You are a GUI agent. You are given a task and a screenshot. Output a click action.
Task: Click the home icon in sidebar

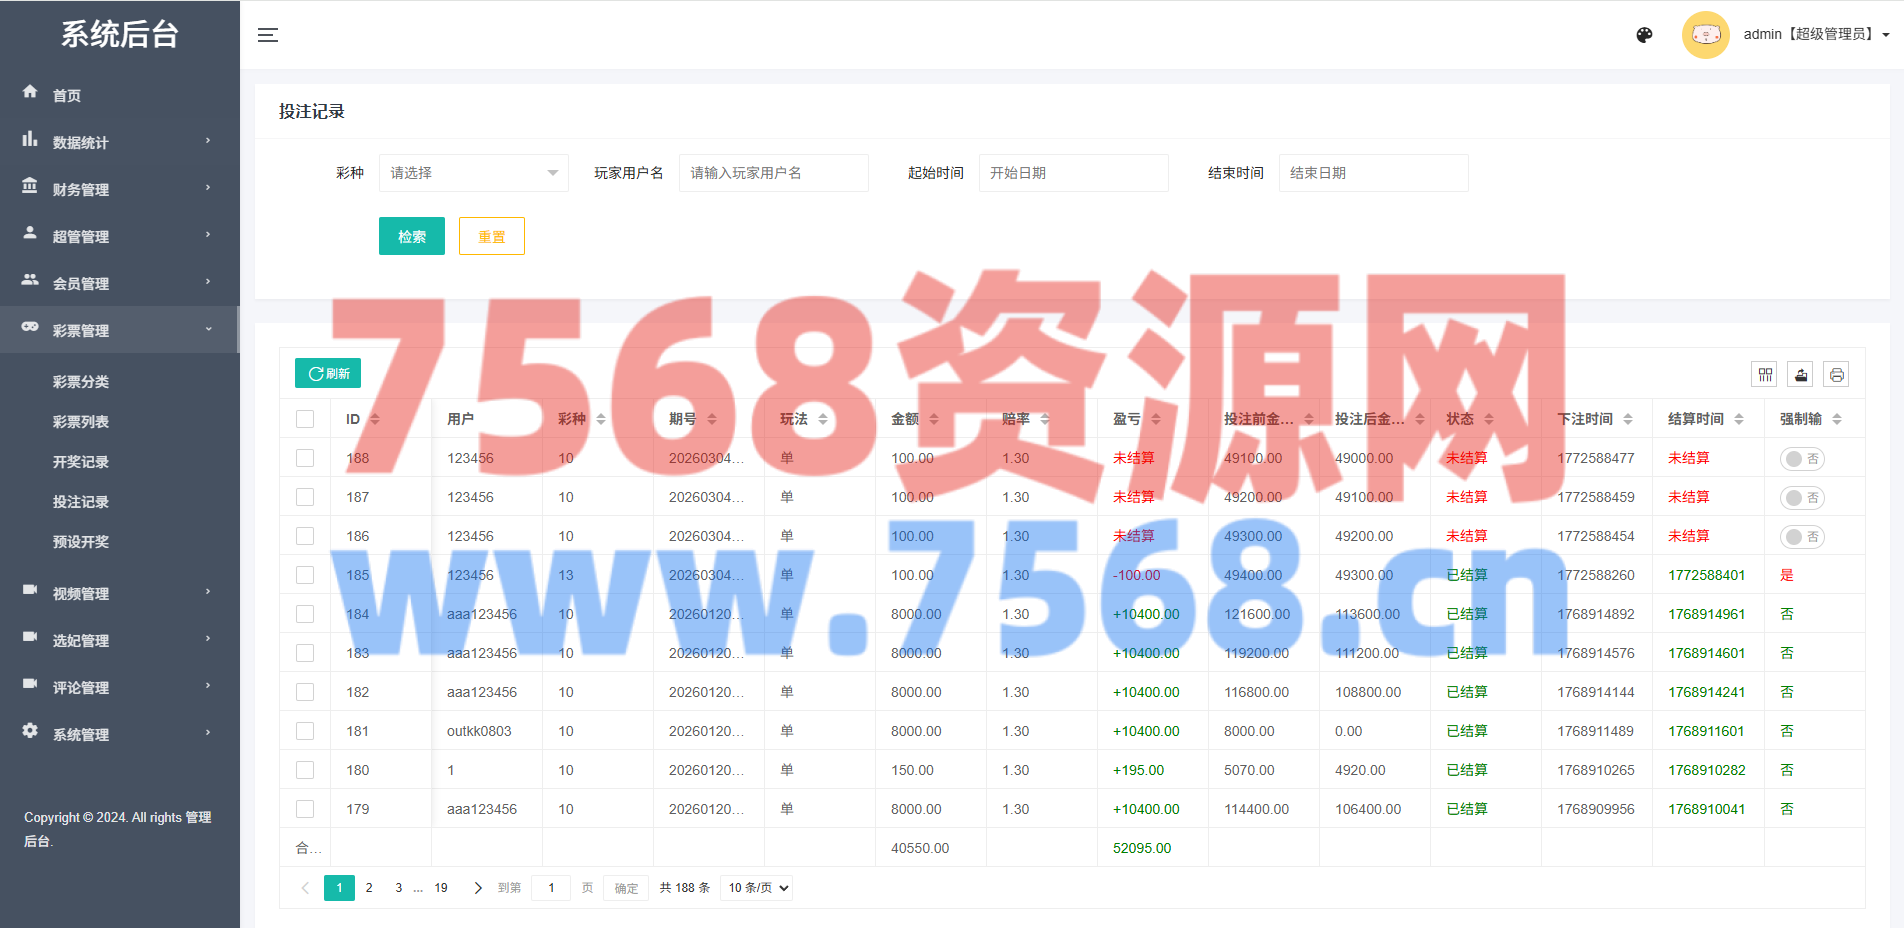[30, 92]
